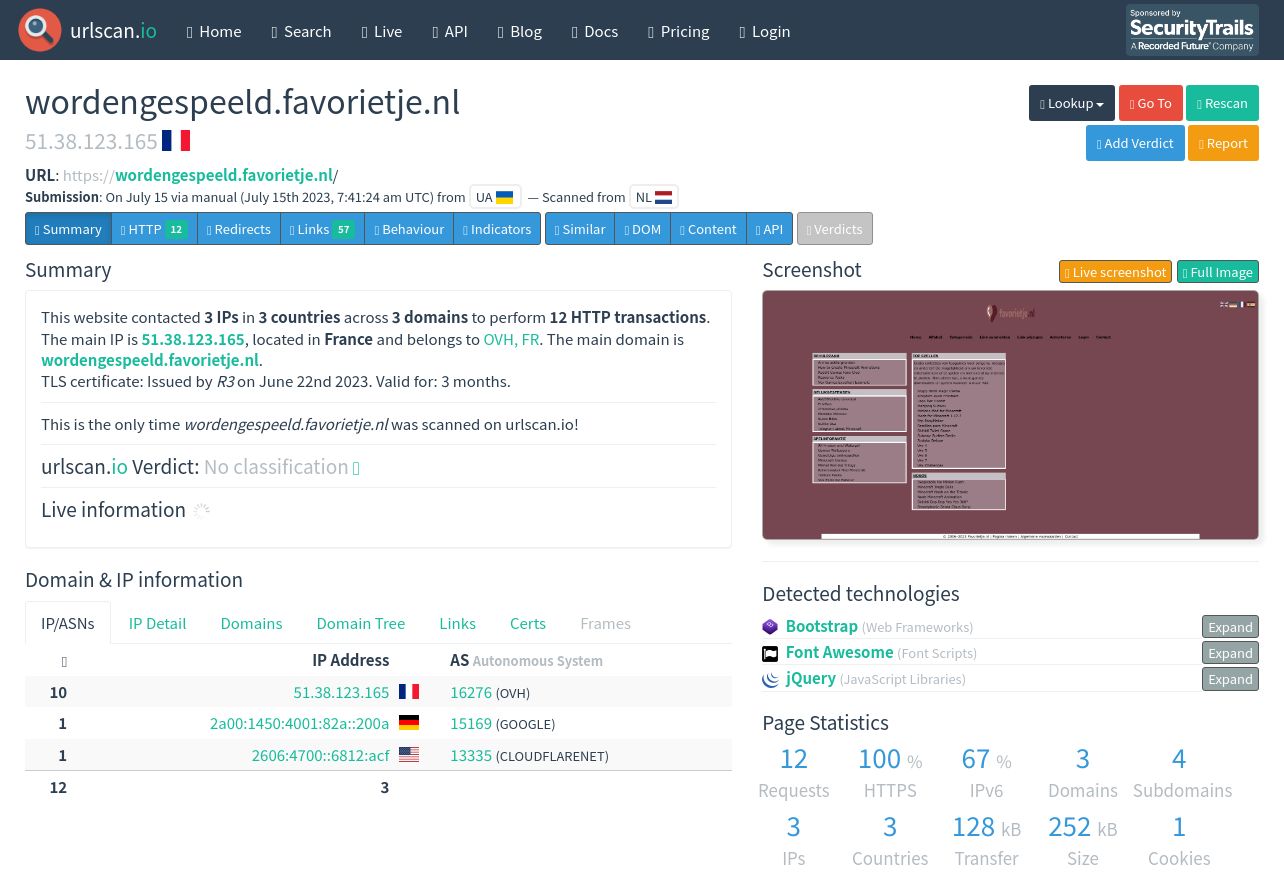Open the Lookup dropdown

[x=1072, y=103]
